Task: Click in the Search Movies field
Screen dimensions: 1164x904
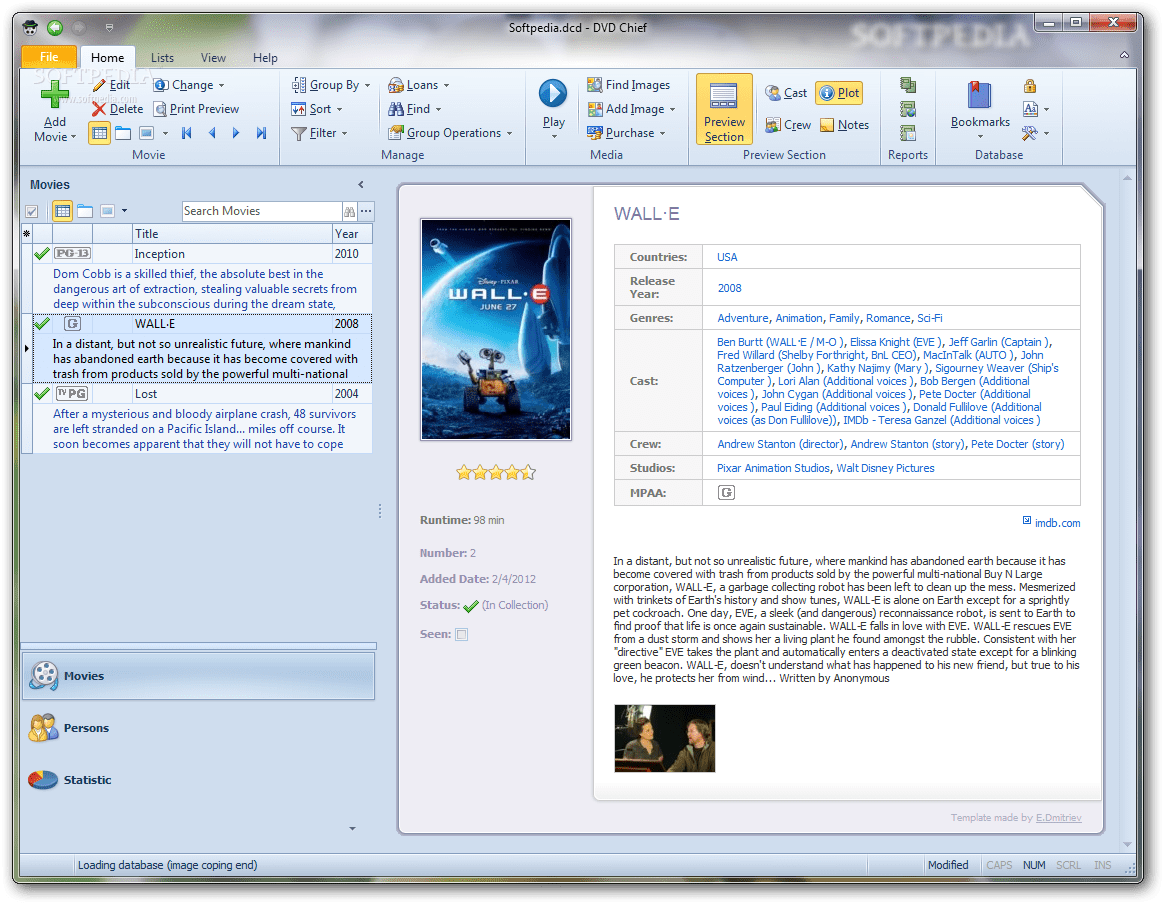Action: [261, 212]
